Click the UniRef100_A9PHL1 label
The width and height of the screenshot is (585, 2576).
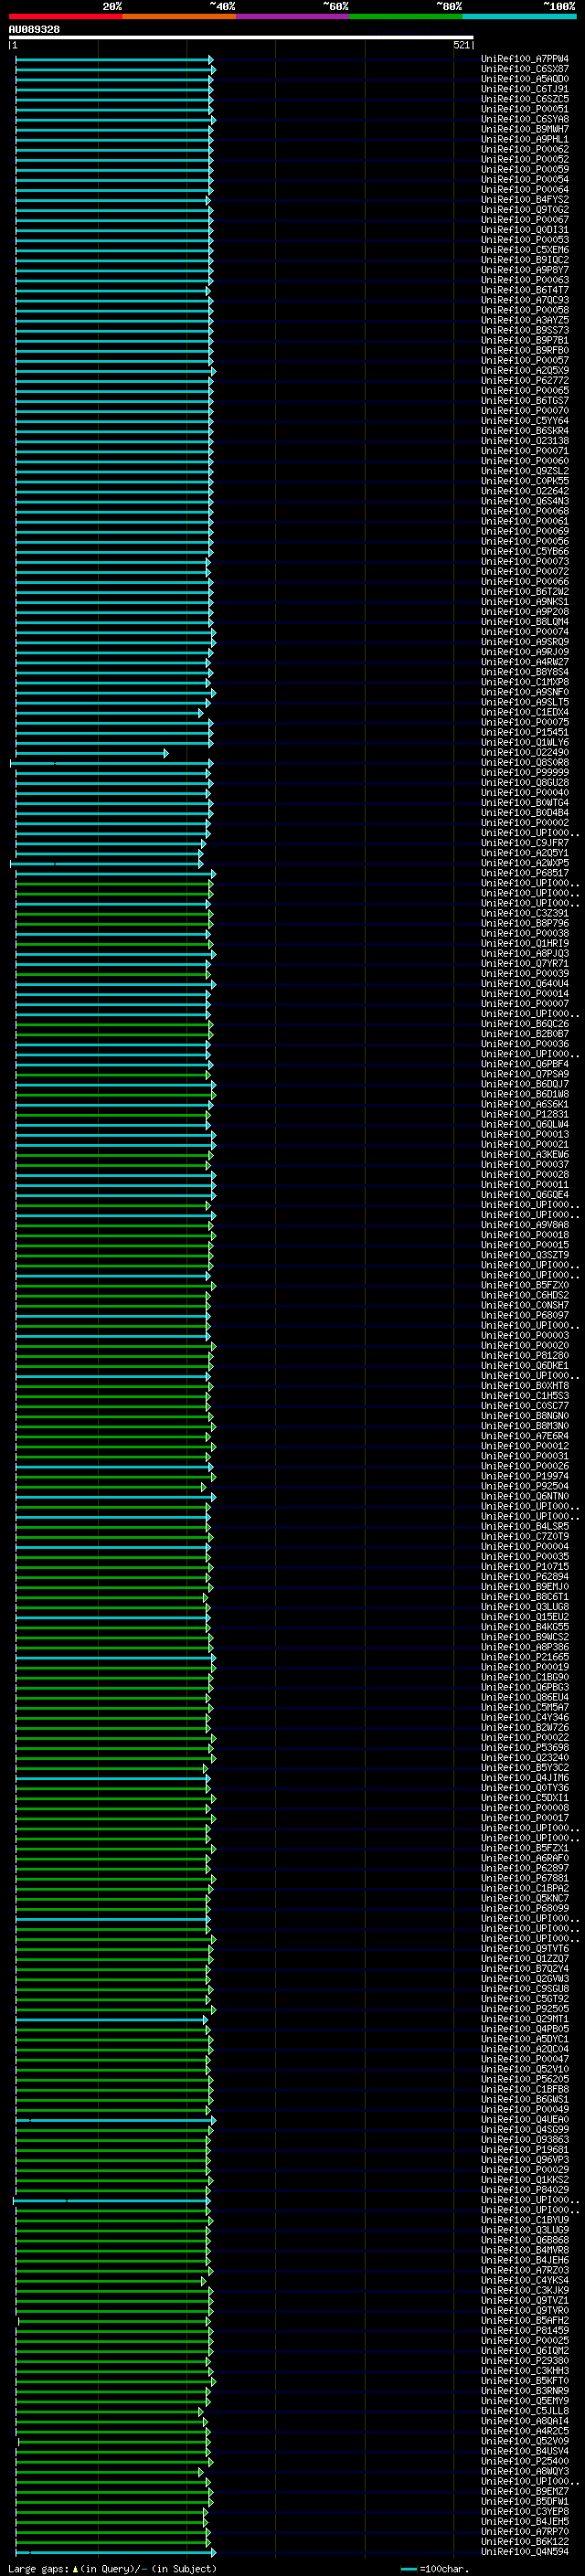pos(525,139)
